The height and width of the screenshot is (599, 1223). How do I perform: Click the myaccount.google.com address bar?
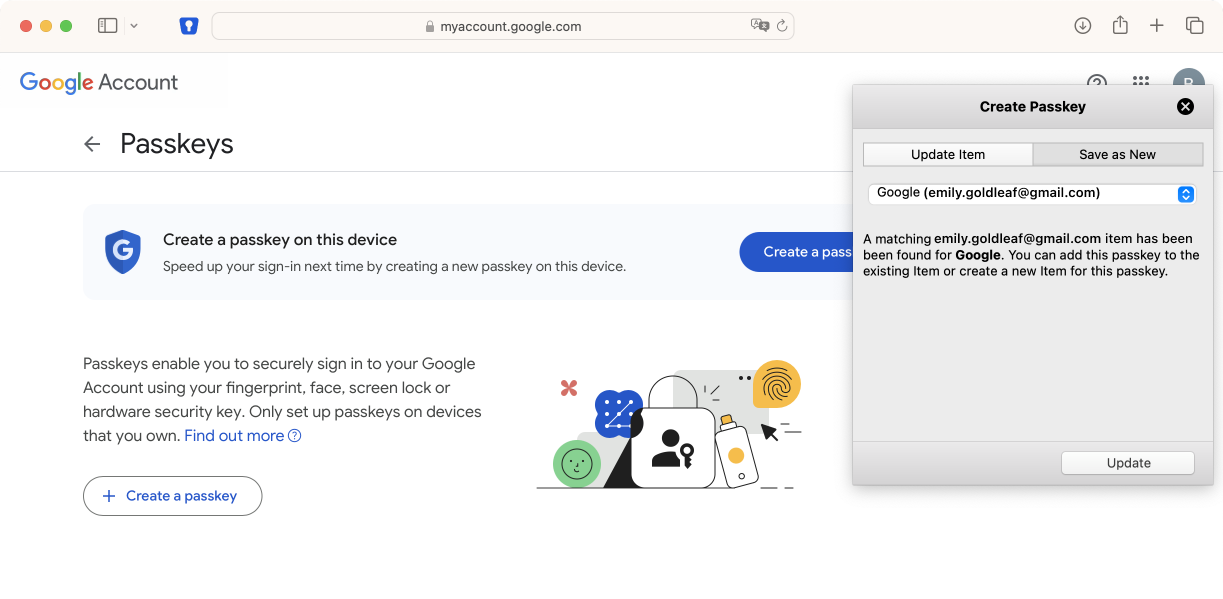[x=503, y=26]
